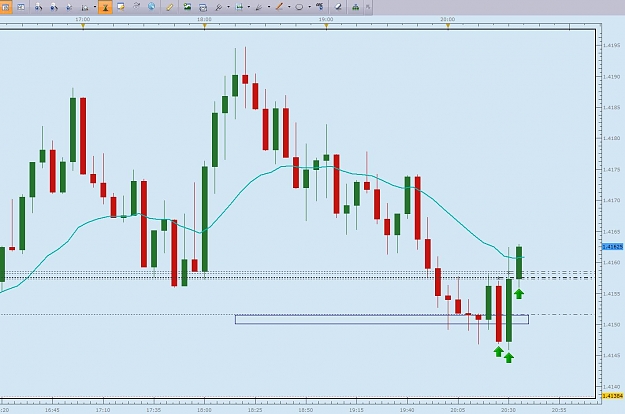
Task: Toggle the orange-highlighted hourglass toolbar button
Action: 105,7
